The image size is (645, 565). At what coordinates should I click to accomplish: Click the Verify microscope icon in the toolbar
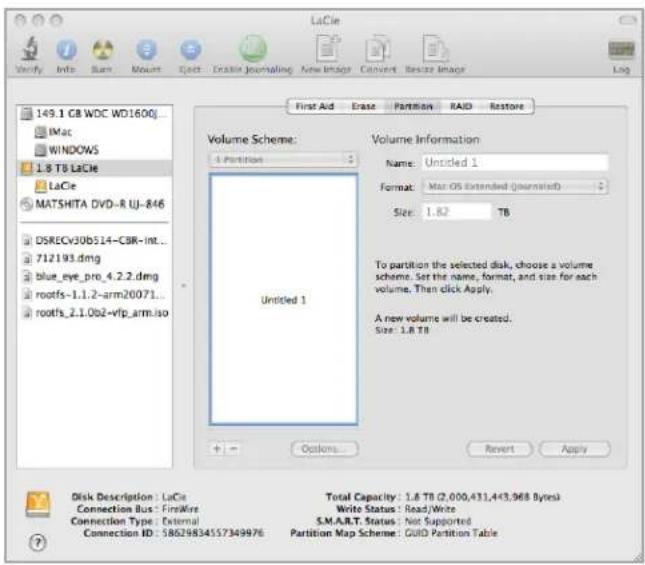tap(29, 49)
